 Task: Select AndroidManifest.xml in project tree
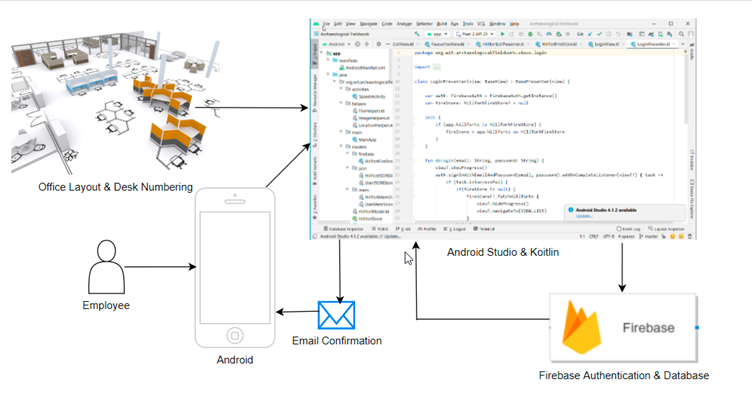tap(362, 68)
